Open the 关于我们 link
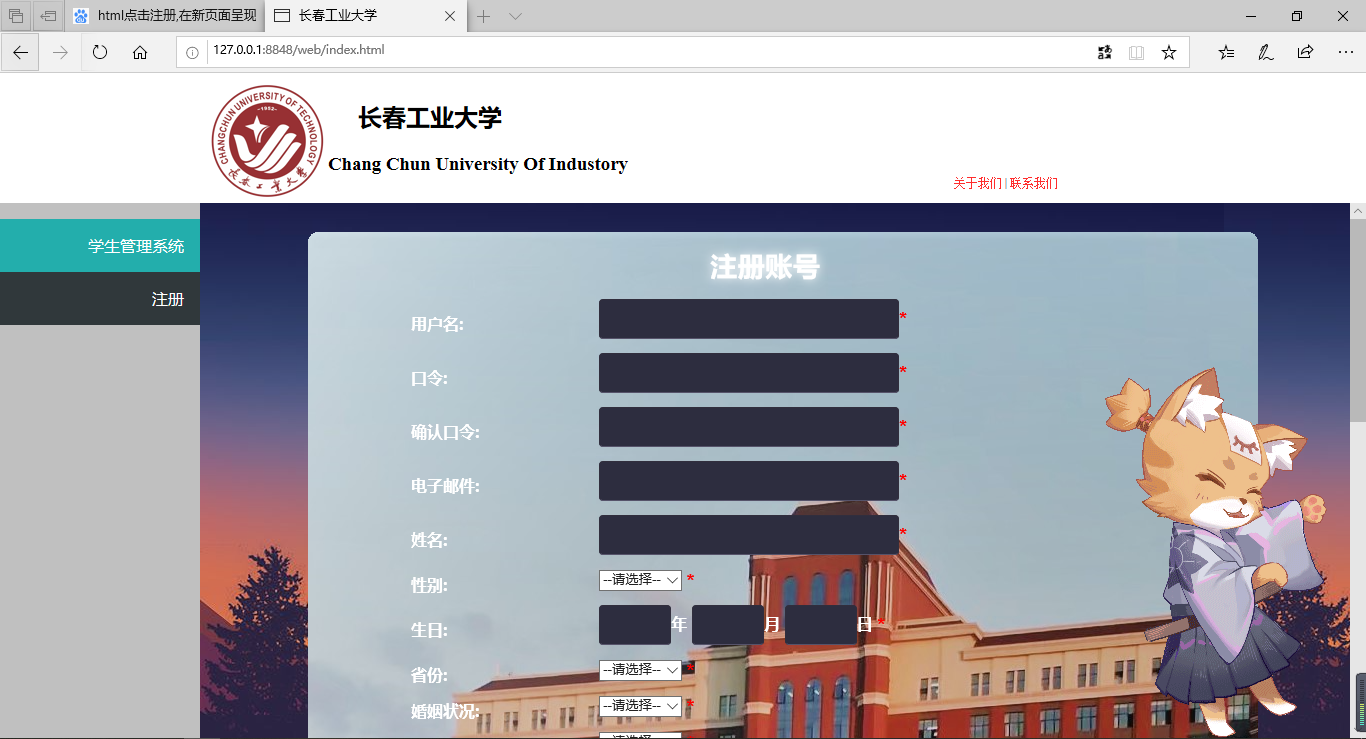Image resolution: width=1366 pixels, height=739 pixels. pos(977,184)
